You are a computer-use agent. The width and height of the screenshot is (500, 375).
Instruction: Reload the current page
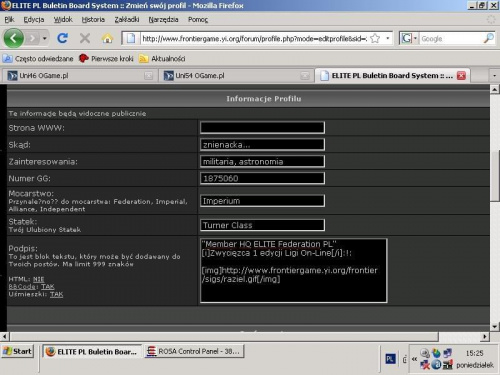(62, 39)
